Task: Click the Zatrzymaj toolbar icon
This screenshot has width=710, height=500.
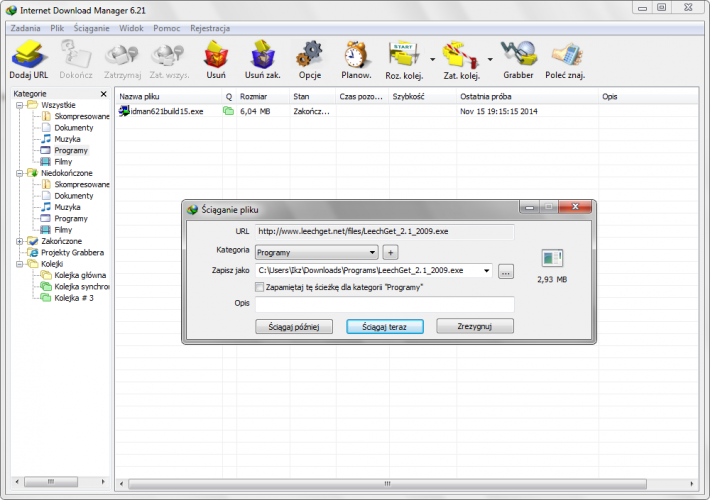Action: (122, 54)
